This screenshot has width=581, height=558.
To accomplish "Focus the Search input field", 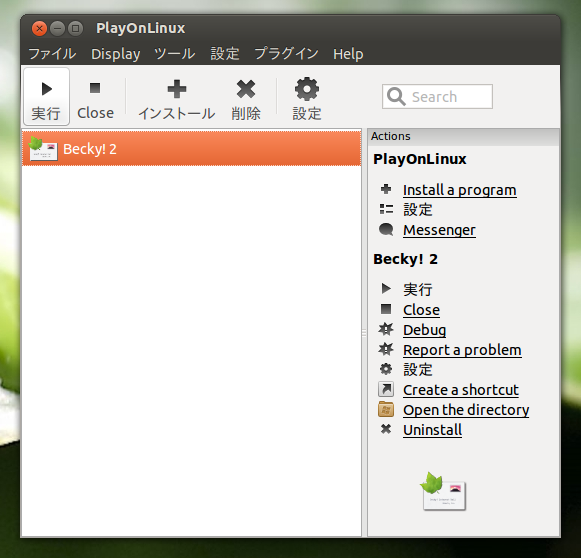I will [x=437, y=97].
